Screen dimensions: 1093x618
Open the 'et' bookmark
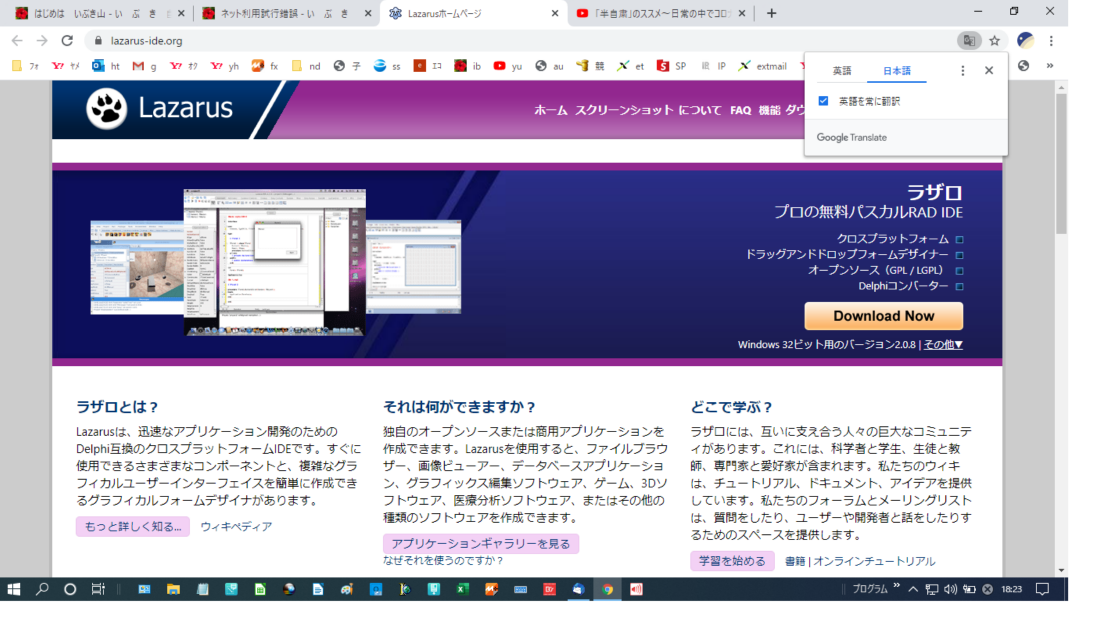click(x=630, y=65)
